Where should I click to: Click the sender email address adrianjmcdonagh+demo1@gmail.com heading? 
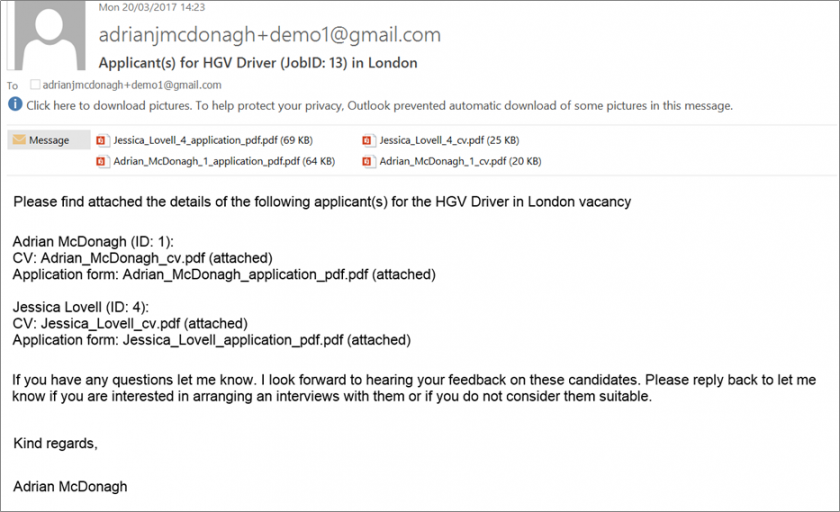tap(269, 35)
